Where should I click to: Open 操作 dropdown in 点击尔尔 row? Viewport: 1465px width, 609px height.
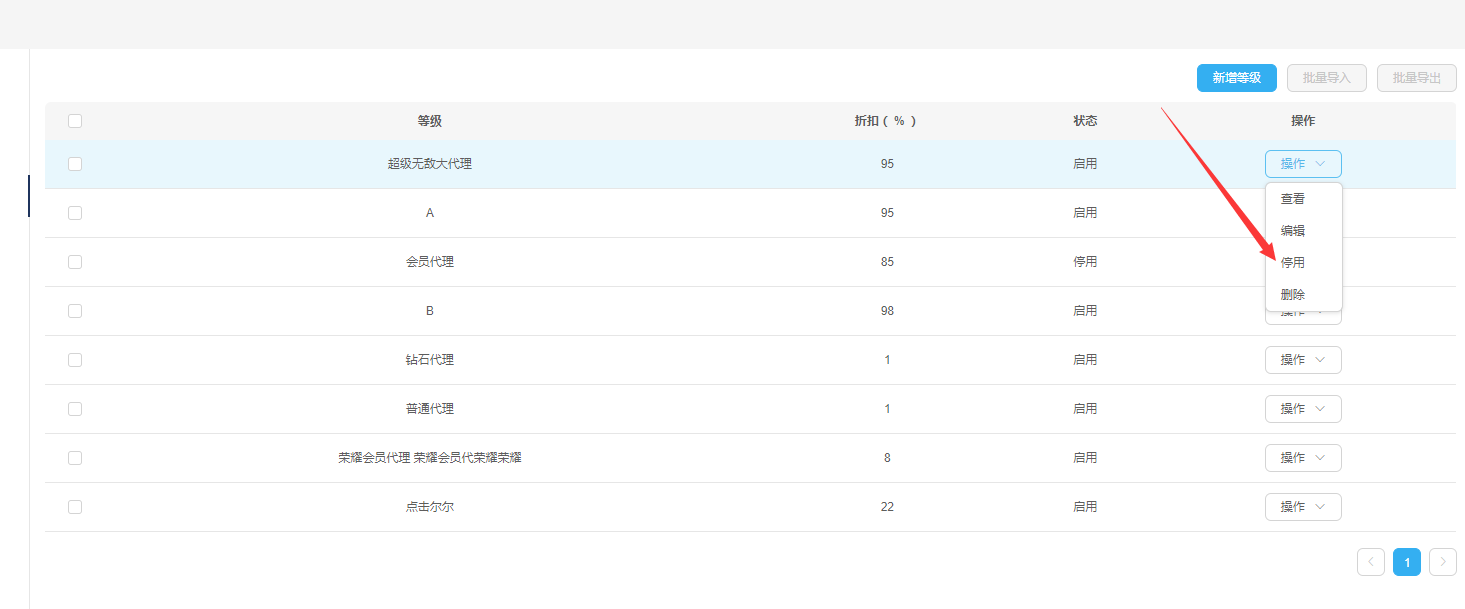[1302, 507]
